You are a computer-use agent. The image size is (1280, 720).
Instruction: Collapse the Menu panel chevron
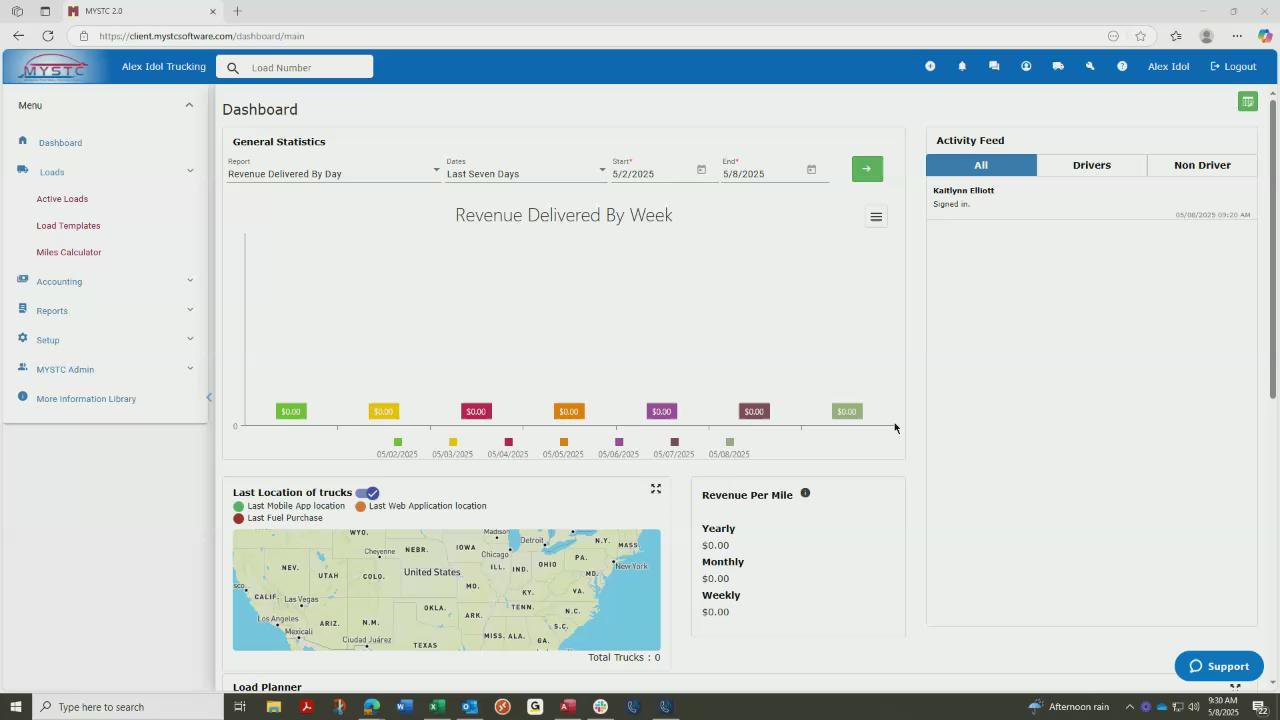tap(189, 105)
